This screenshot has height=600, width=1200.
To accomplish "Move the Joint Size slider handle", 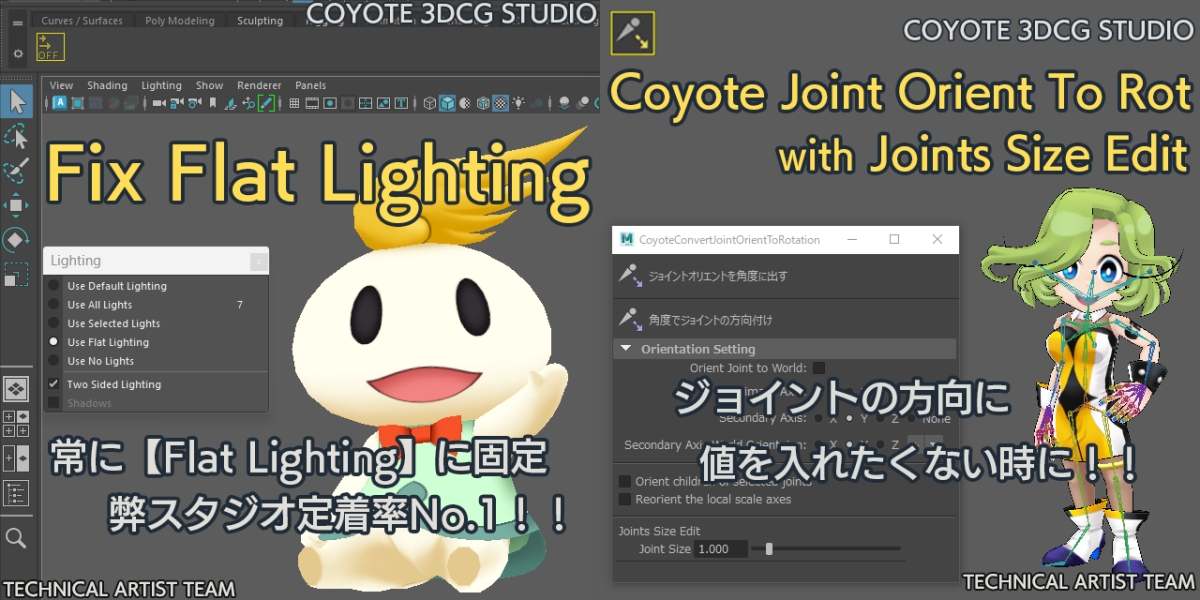I will click(768, 548).
